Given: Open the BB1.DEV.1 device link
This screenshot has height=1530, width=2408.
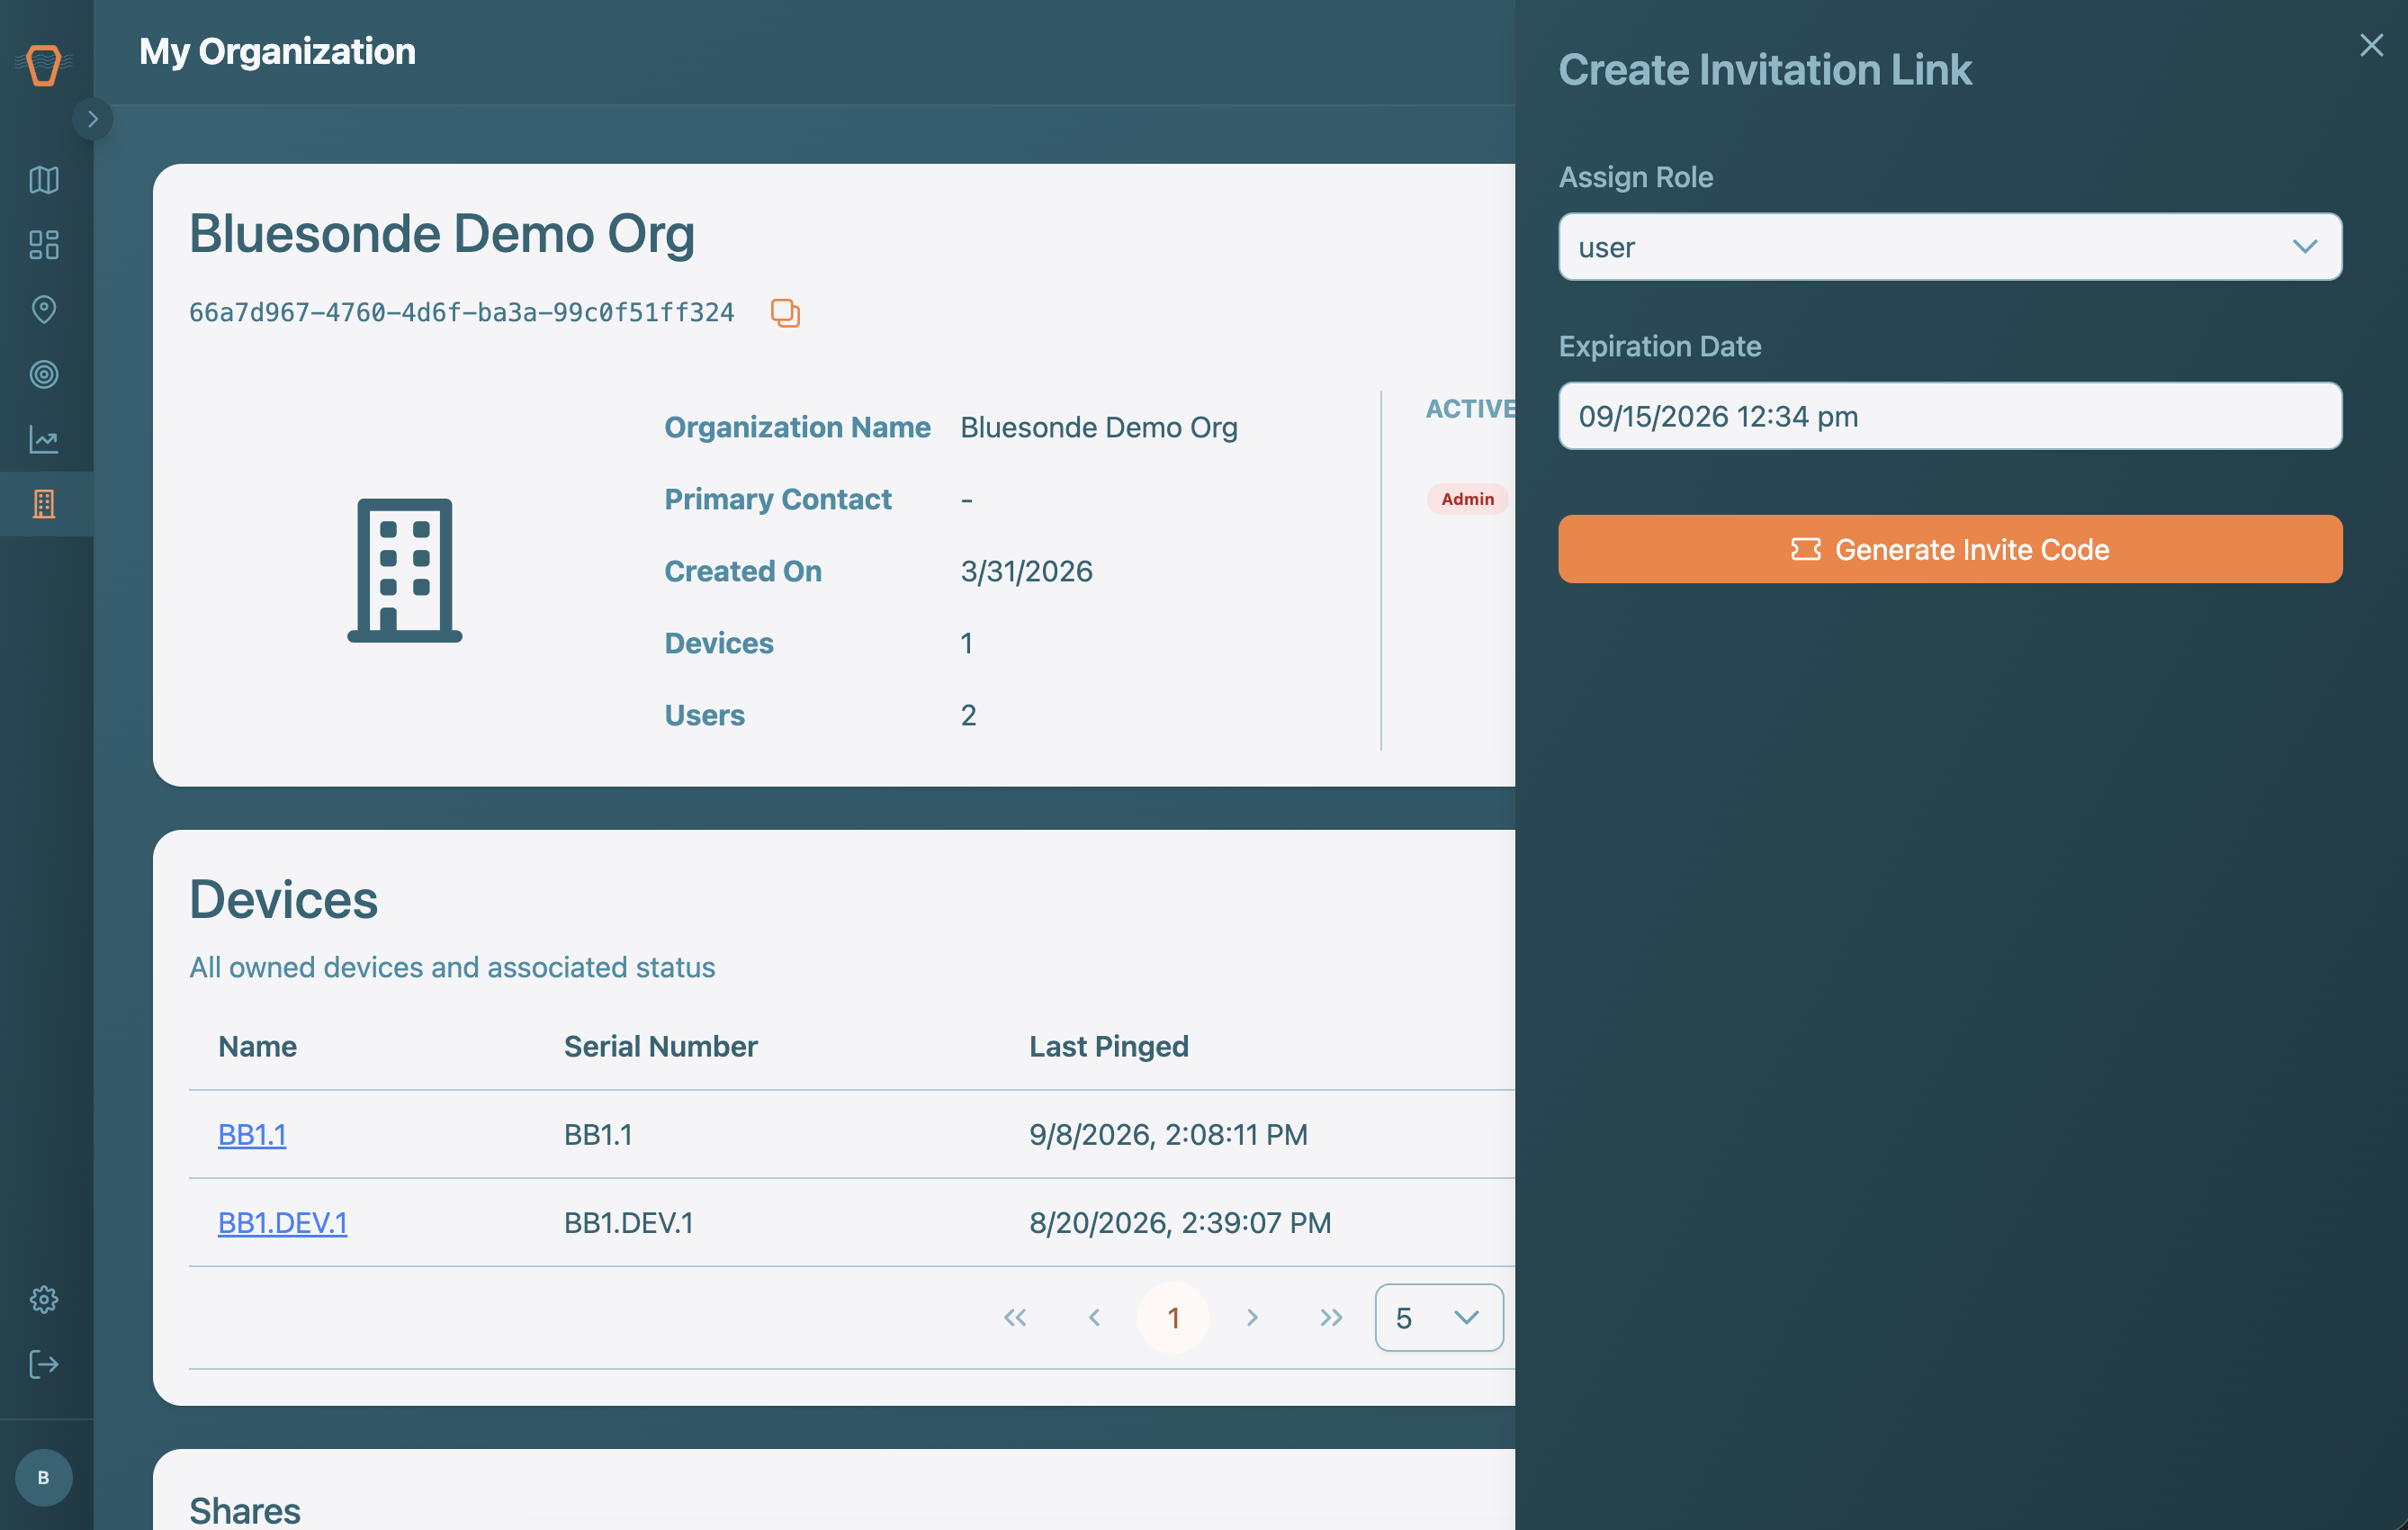Looking at the screenshot, I should point(283,1222).
